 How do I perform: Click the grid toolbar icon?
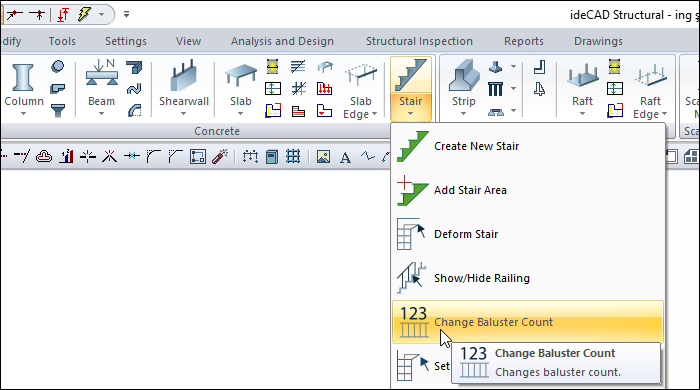[x=293, y=157]
